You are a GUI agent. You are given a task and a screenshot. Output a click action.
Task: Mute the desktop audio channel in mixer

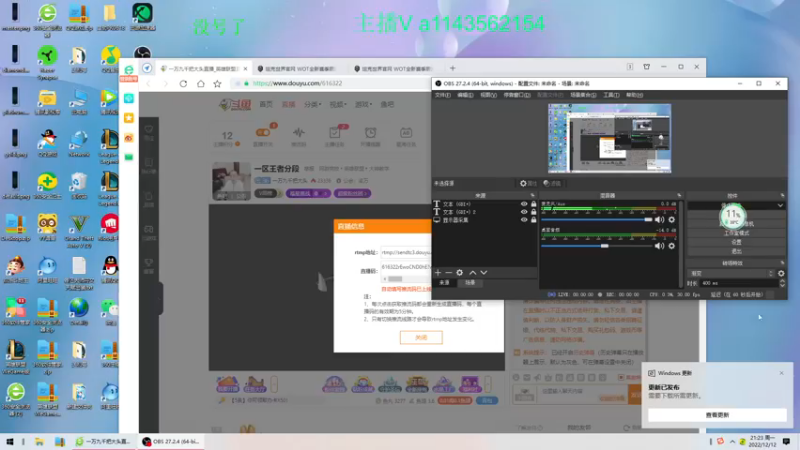tap(660, 246)
